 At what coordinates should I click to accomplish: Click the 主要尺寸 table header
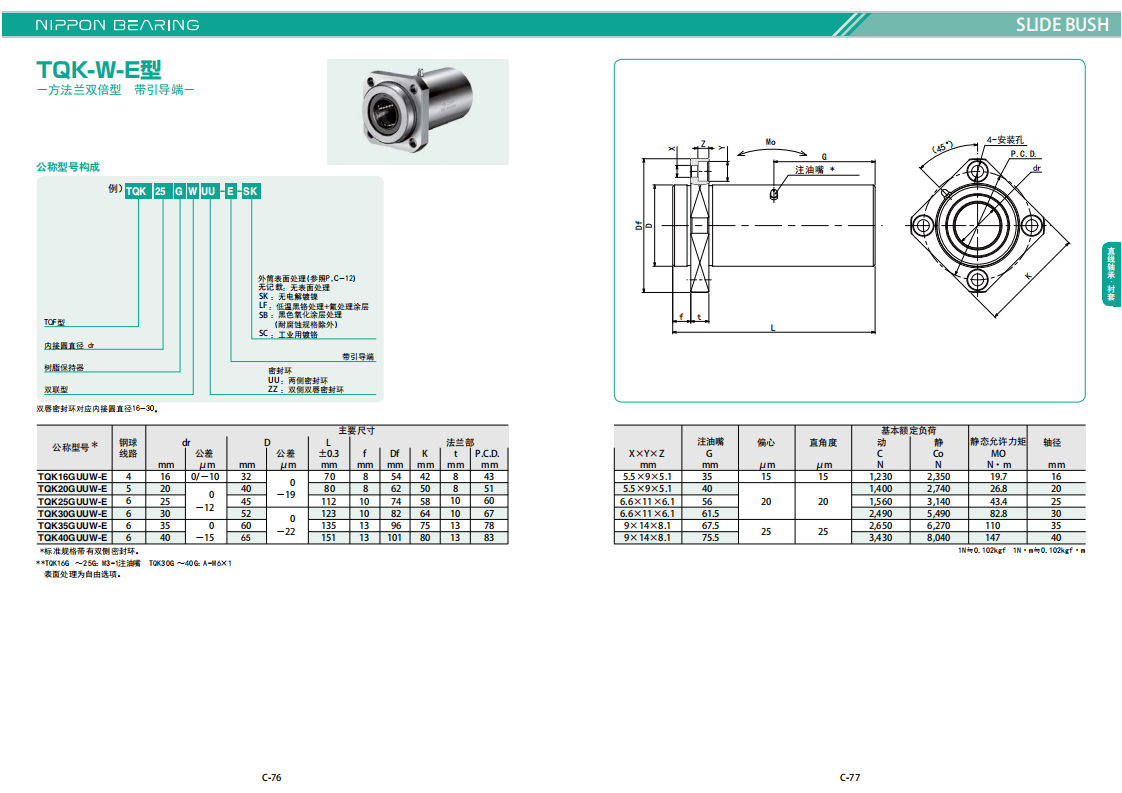tap(356, 430)
